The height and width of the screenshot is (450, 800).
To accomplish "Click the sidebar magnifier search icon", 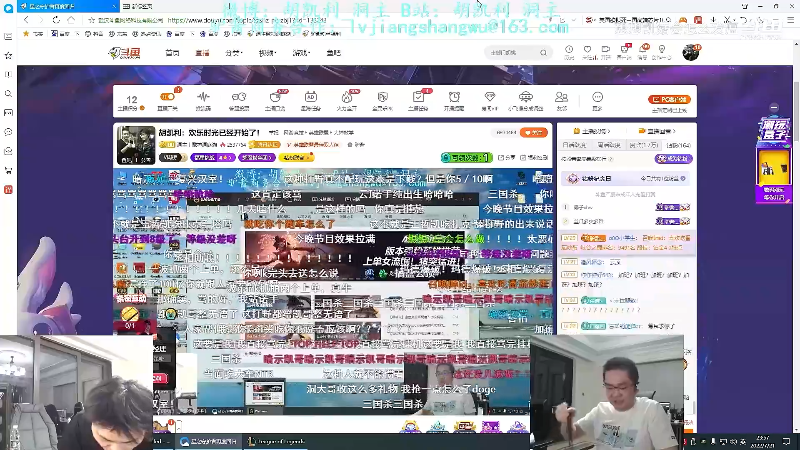I will coord(8,94).
